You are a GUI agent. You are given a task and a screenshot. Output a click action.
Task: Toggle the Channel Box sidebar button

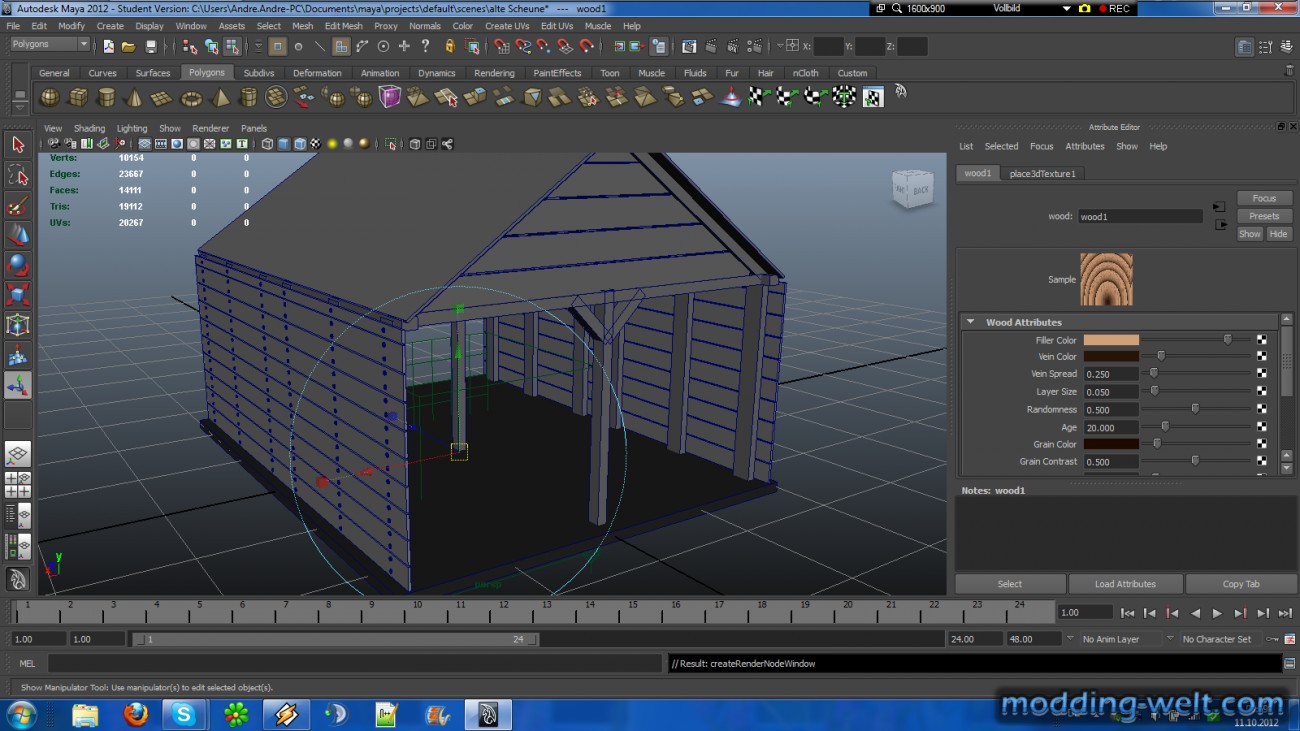click(1286, 47)
